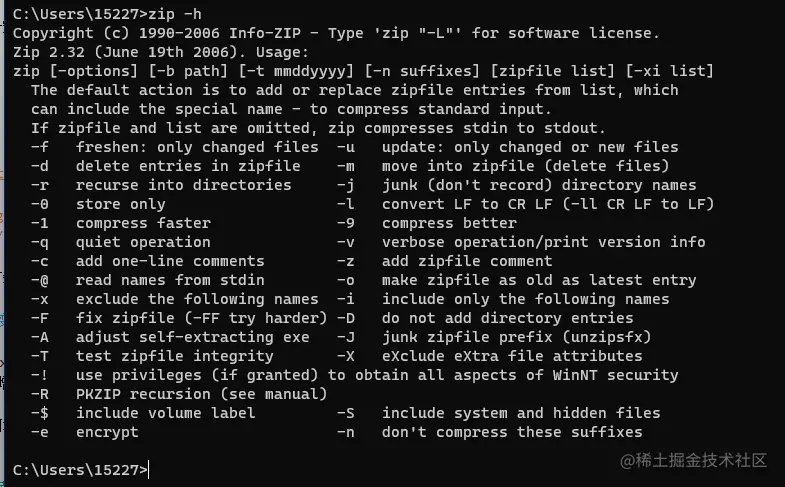Viewport: 785px width, 487px height.
Task: Click 'compress faster' option text
Action: [143, 223]
